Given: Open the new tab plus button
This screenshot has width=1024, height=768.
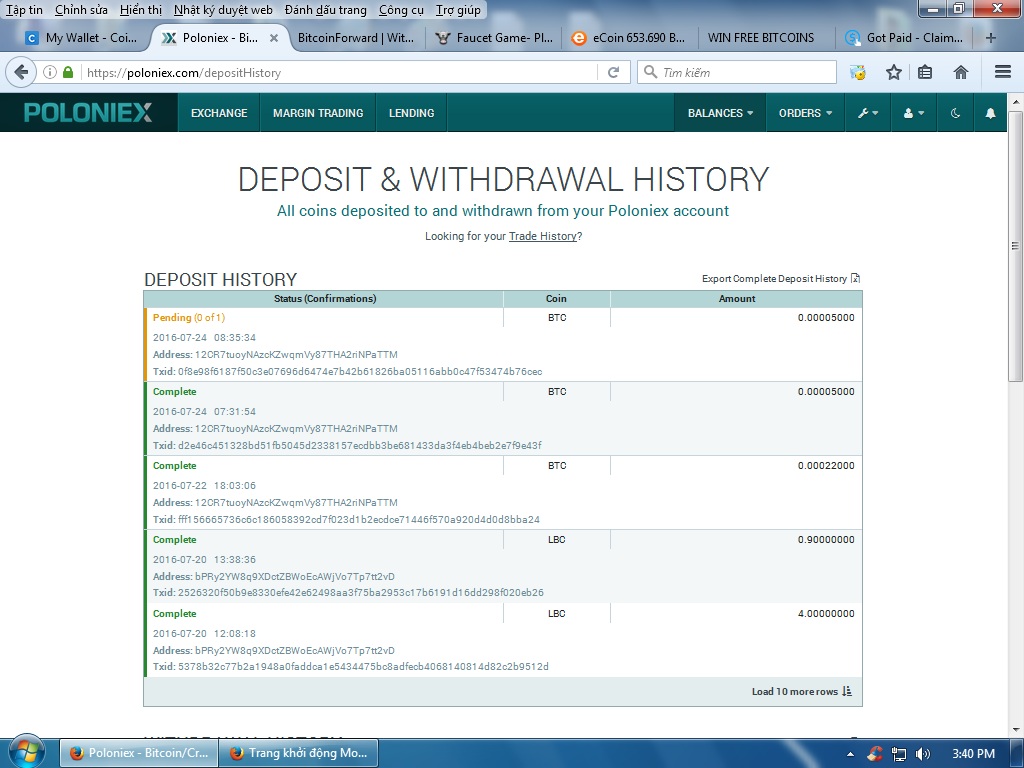Looking at the screenshot, I should (991, 38).
